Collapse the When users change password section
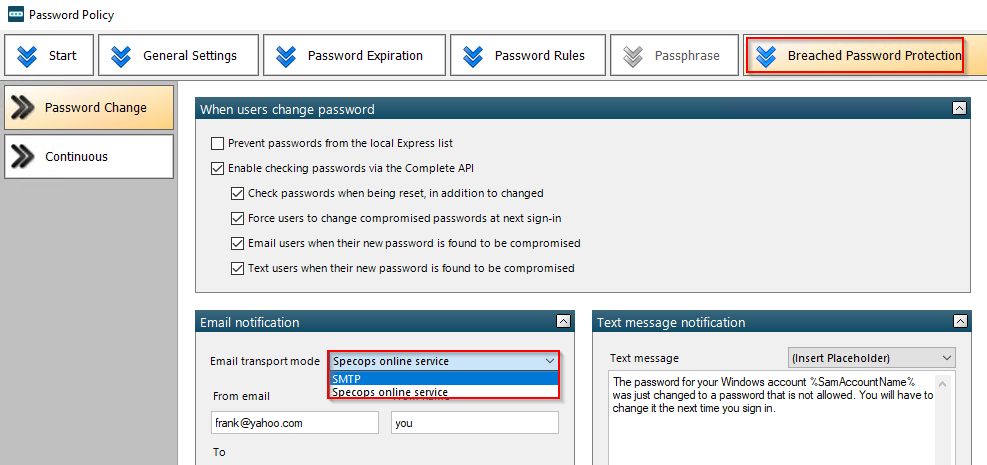 pyautogui.click(x=959, y=109)
